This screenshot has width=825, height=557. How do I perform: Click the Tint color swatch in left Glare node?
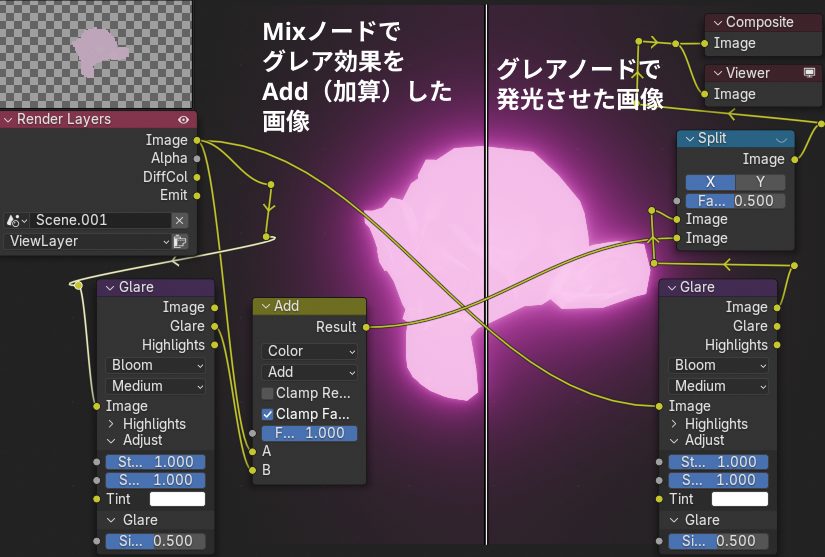tap(177, 499)
